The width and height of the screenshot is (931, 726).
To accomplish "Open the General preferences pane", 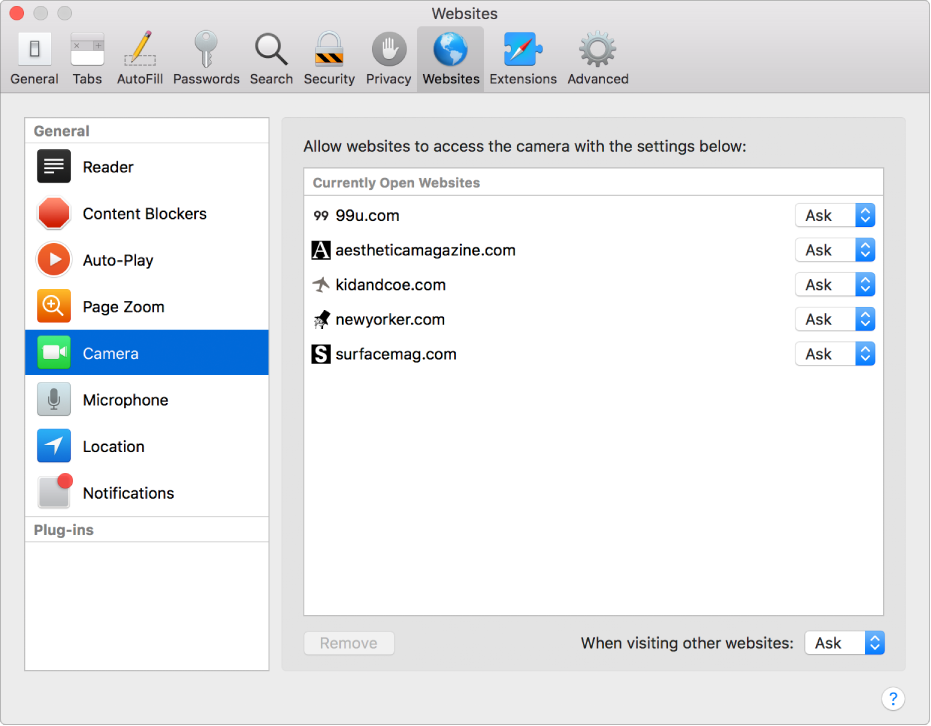I will [x=34, y=58].
